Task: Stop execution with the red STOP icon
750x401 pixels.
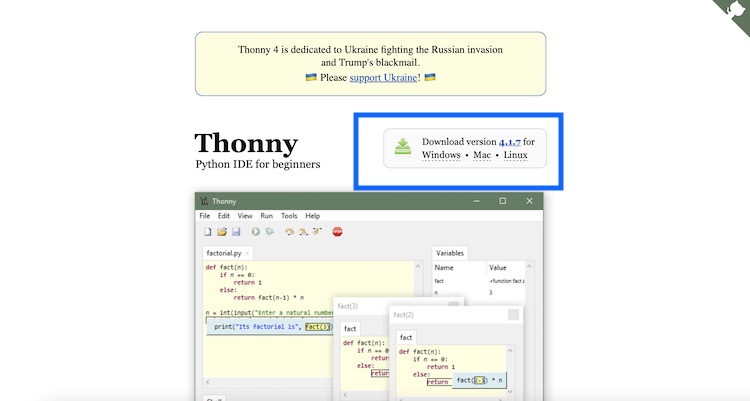Action: pos(337,232)
